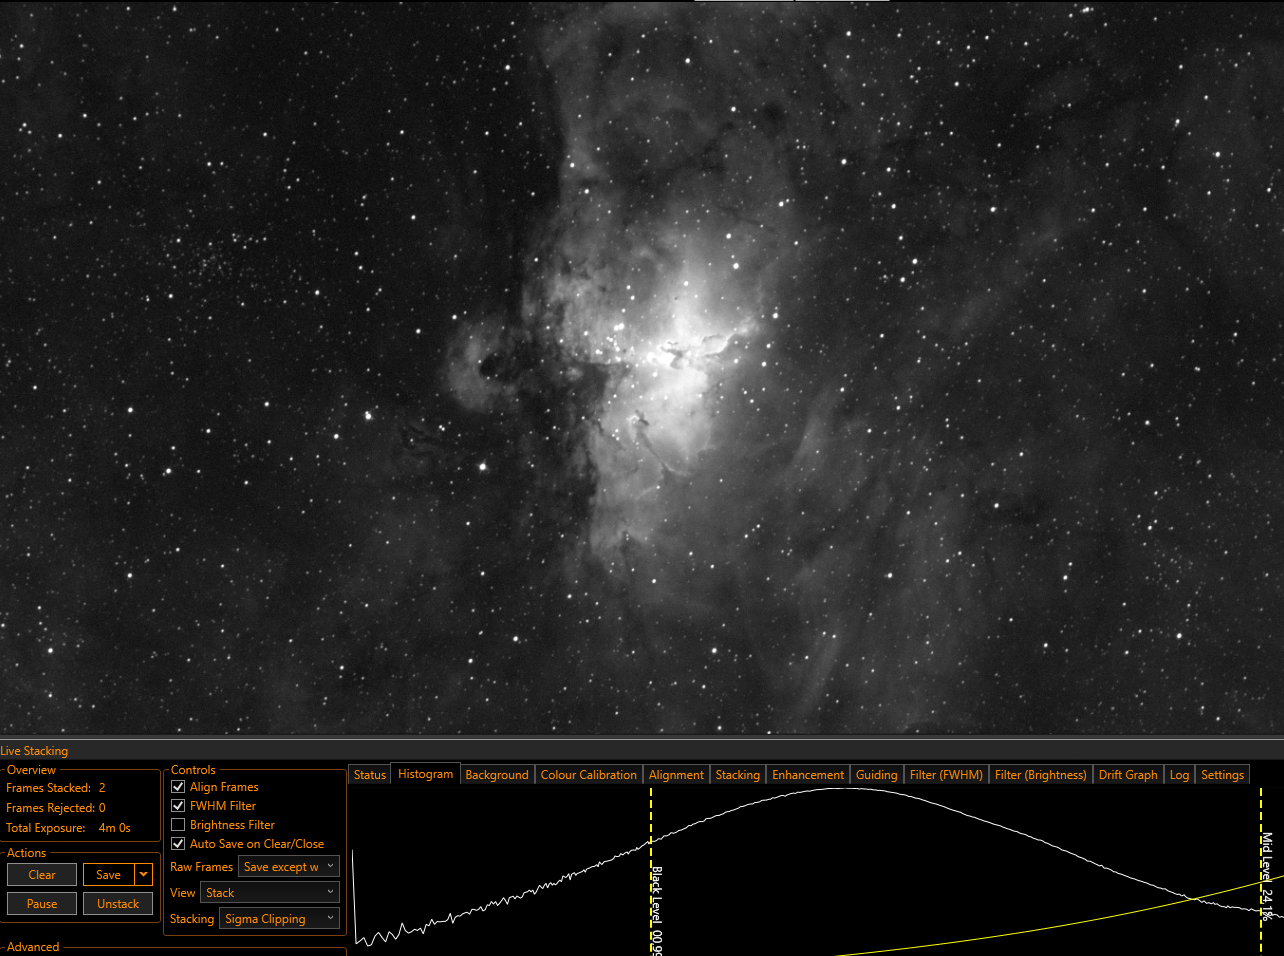This screenshot has width=1284, height=956.
Task: Show the Alignment tab
Action: (677, 775)
